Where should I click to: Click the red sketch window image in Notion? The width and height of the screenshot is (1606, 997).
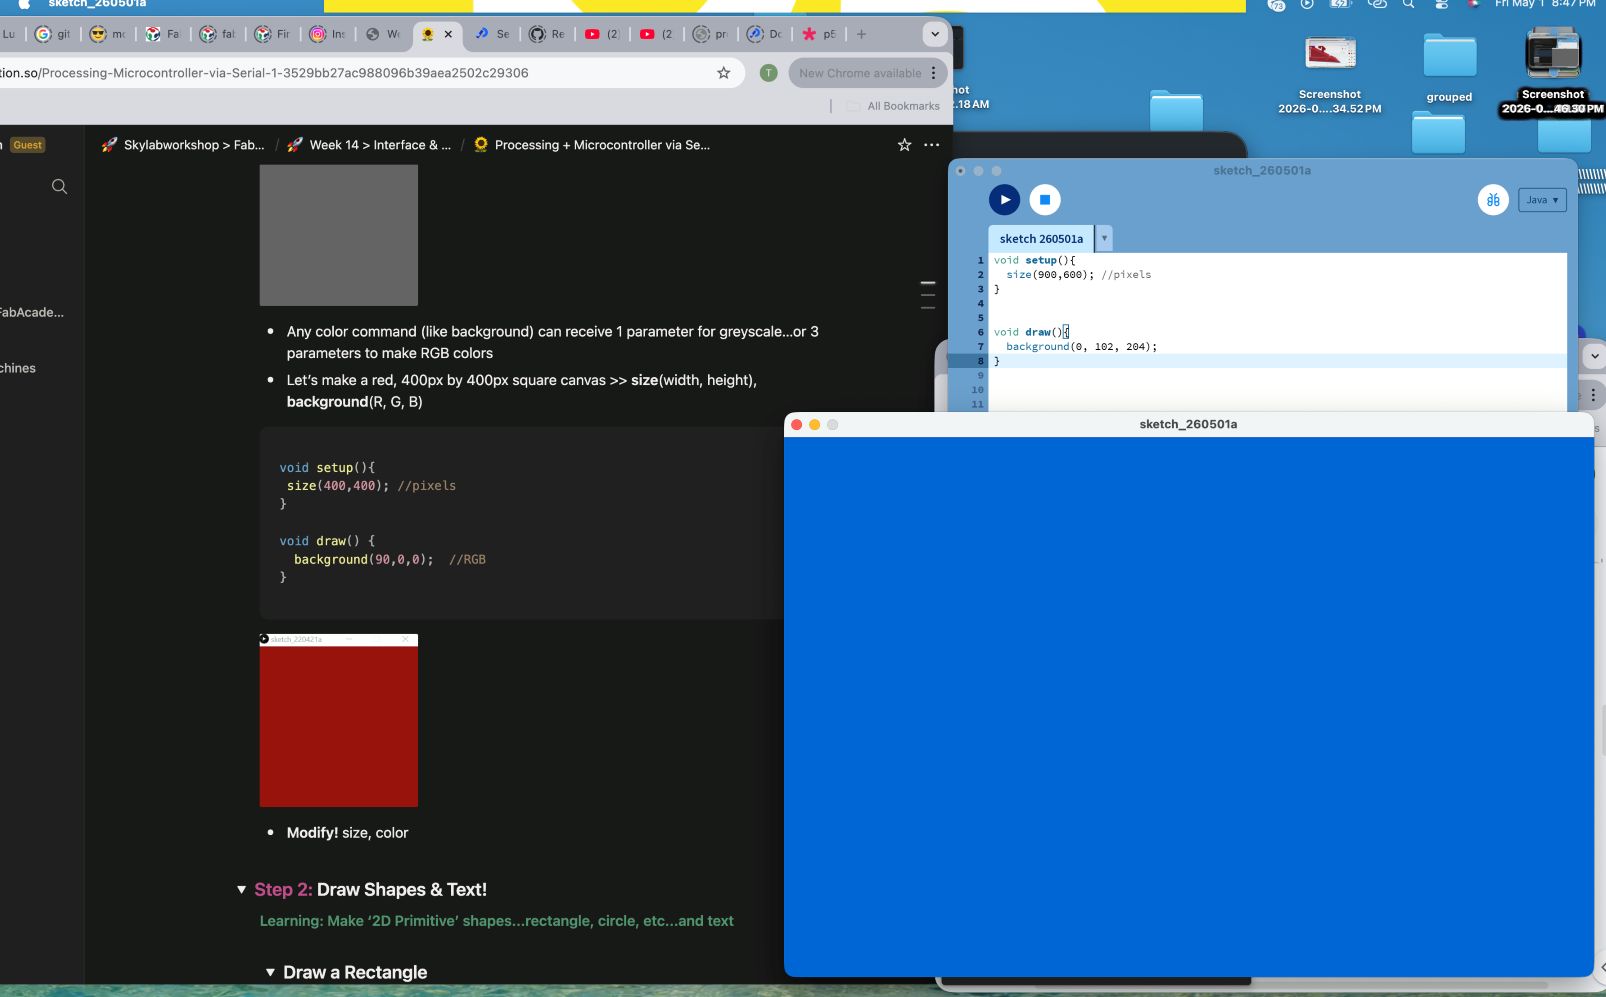tap(339, 720)
